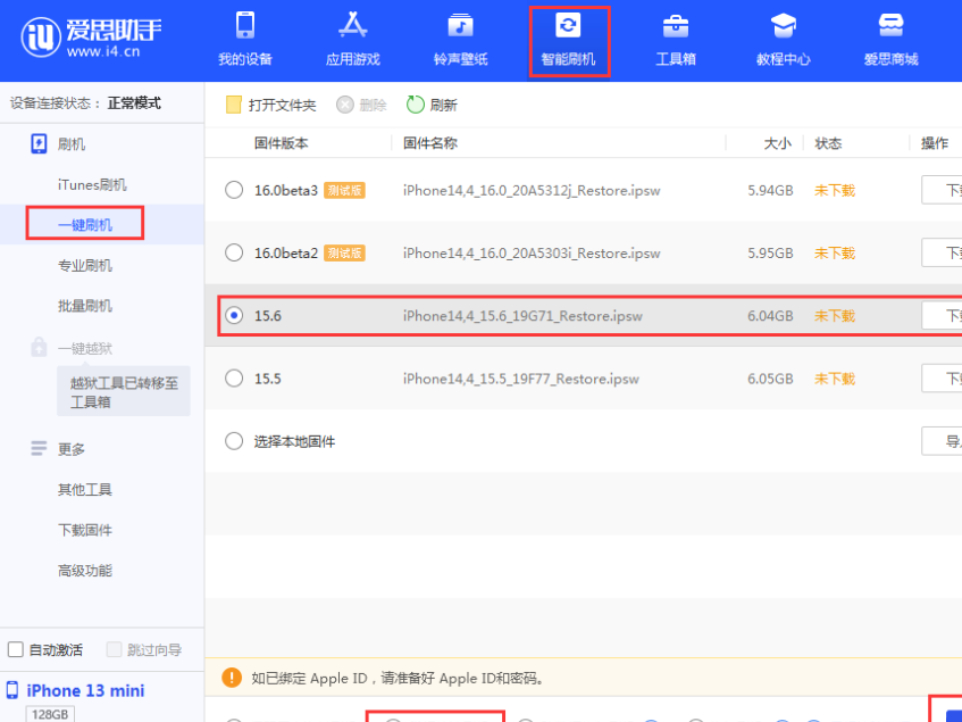The width and height of the screenshot is (962, 722).
Task: Click the 6.05GB size value
Action: (770, 378)
